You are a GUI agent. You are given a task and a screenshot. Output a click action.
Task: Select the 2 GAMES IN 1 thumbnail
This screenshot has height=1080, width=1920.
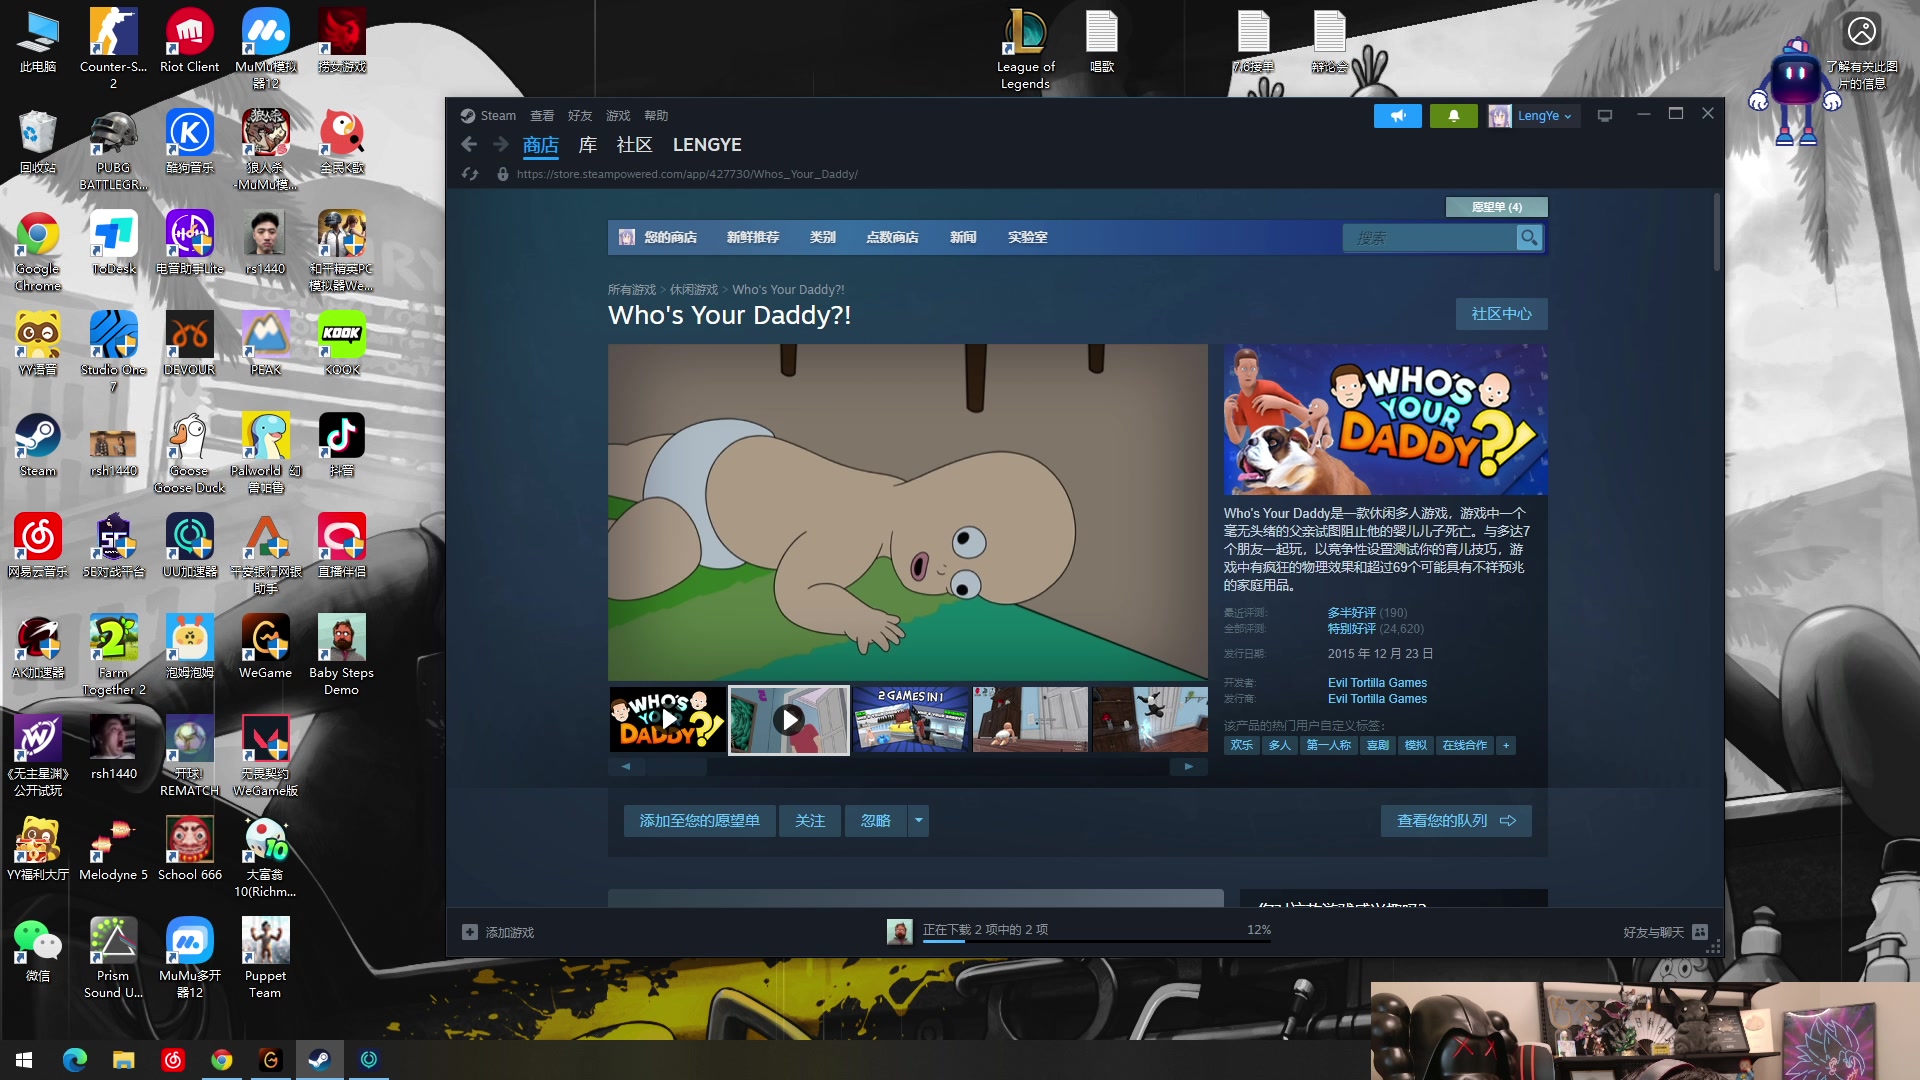[910, 720]
